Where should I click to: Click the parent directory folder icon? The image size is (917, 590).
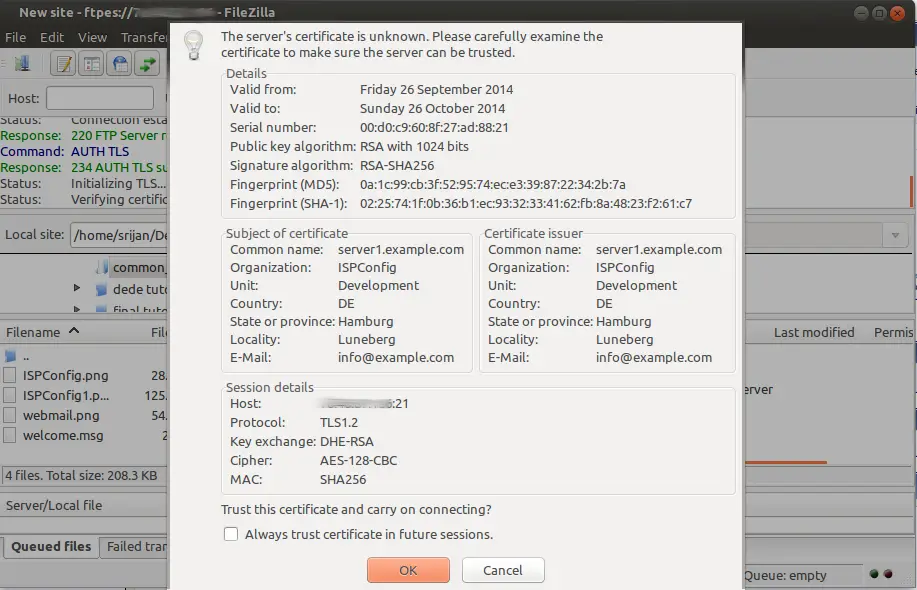coord(11,356)
